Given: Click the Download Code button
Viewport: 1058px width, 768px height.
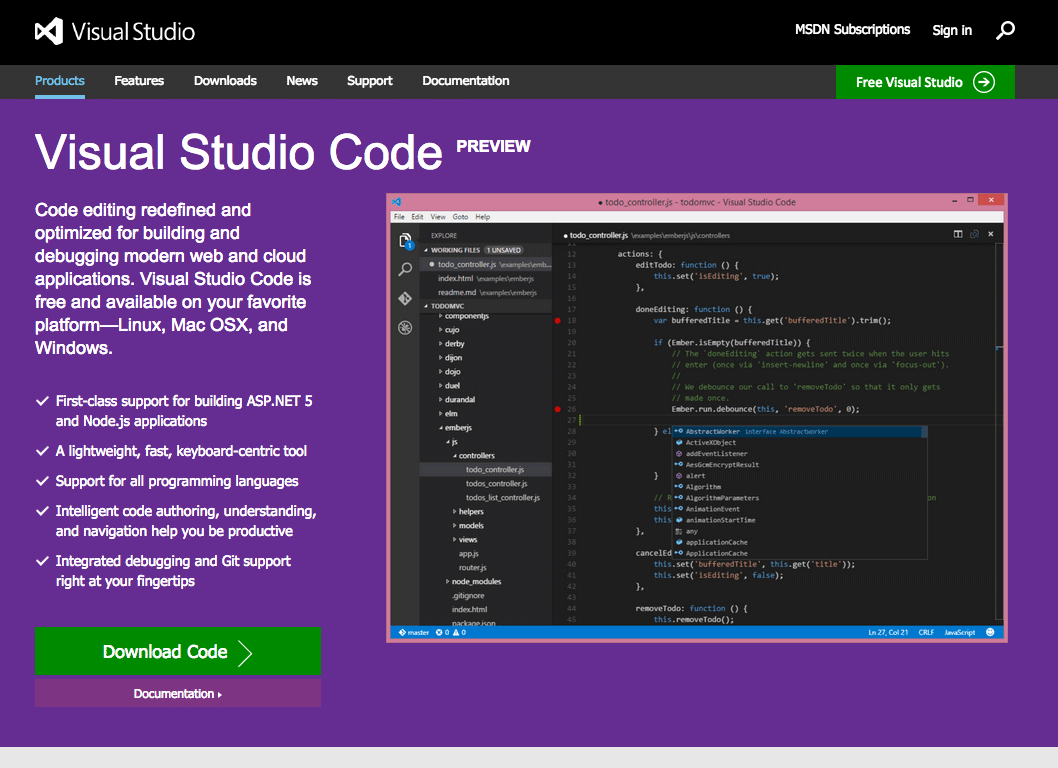Looking at the screenshot, I should tap(178, 651).
